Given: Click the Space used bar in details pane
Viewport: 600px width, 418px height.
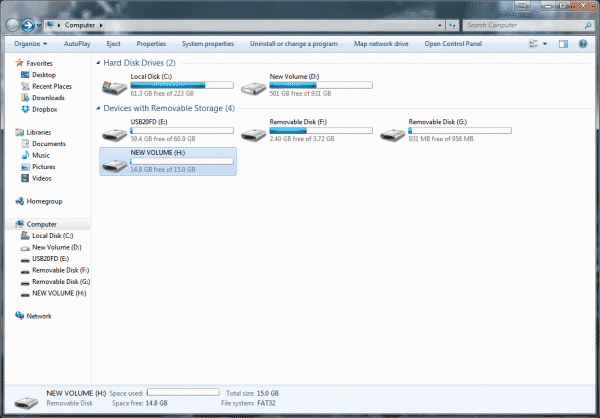Looking at the screenshot, I should pyautogui.click(x=183, y=392).
